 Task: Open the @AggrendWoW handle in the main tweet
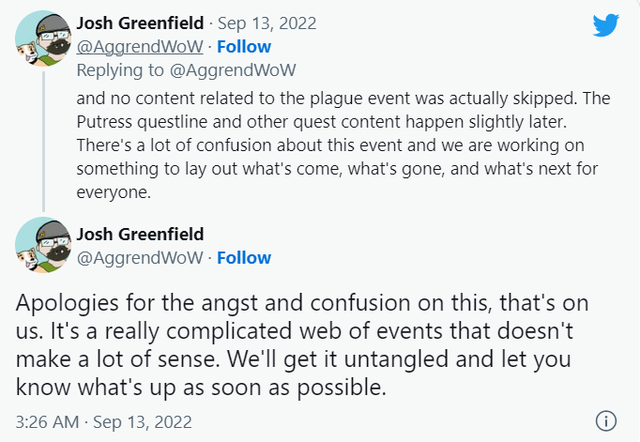pyautogui.click(x=140, y=258)
